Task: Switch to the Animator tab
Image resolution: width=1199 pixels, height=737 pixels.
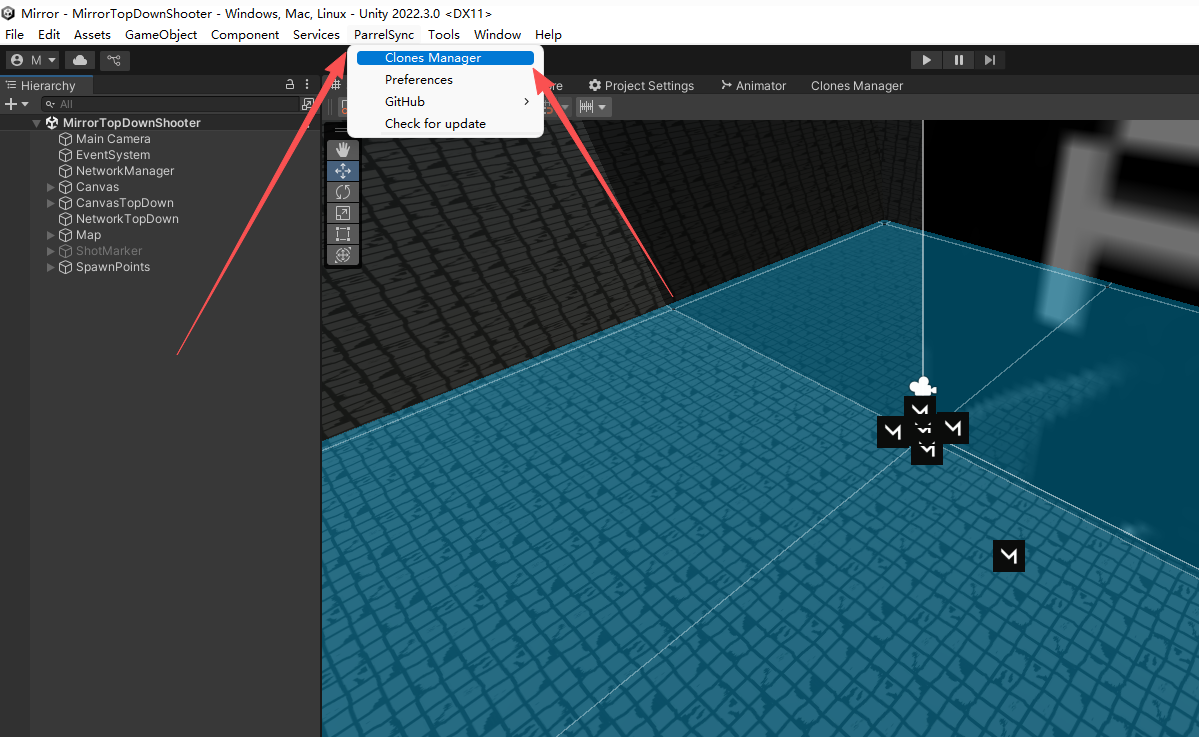Action: click(753, 86)
